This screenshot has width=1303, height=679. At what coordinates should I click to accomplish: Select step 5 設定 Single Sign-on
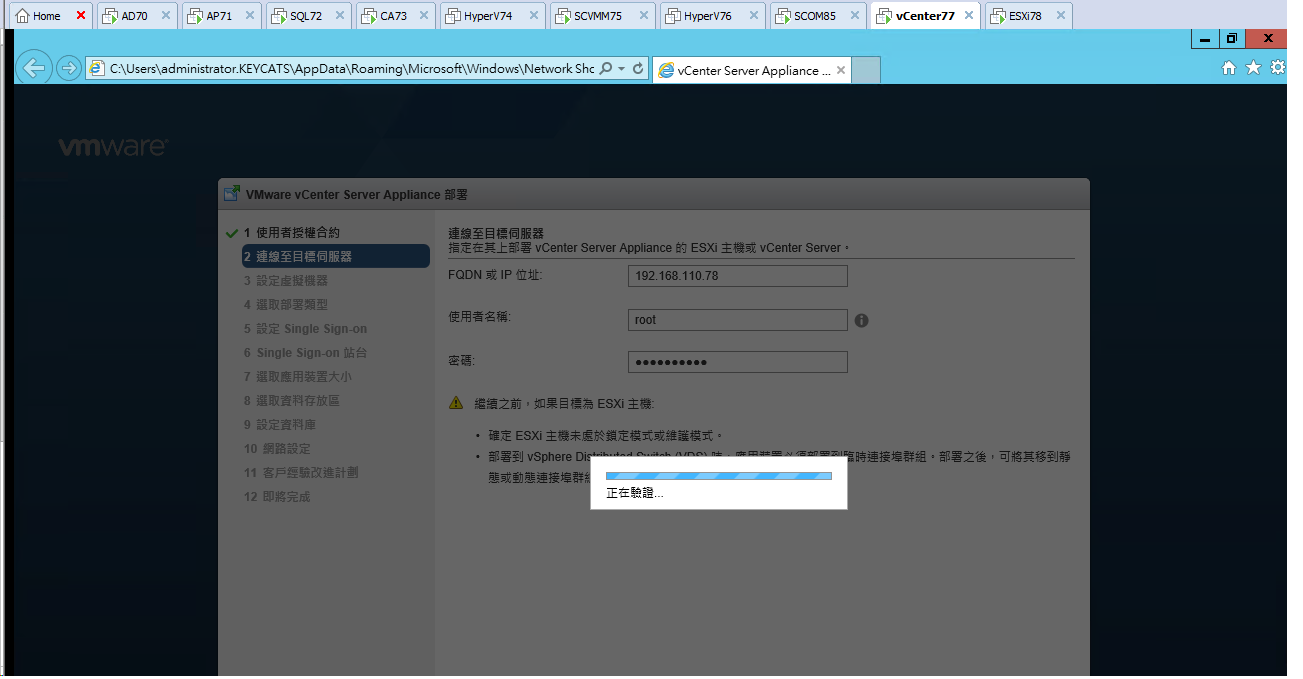point(306,328)
